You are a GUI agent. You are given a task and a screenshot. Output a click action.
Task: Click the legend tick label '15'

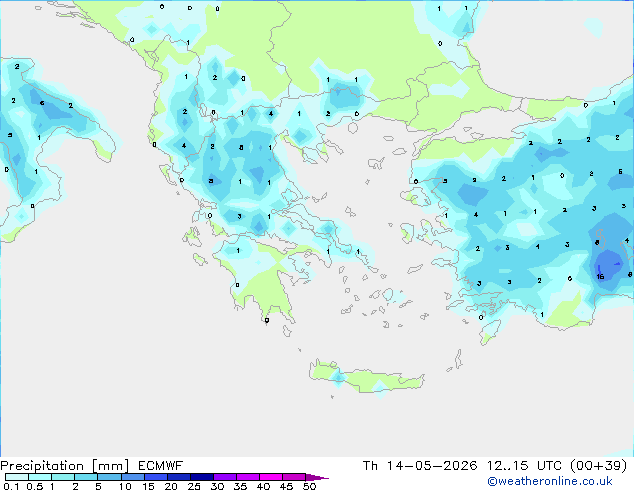148,486
